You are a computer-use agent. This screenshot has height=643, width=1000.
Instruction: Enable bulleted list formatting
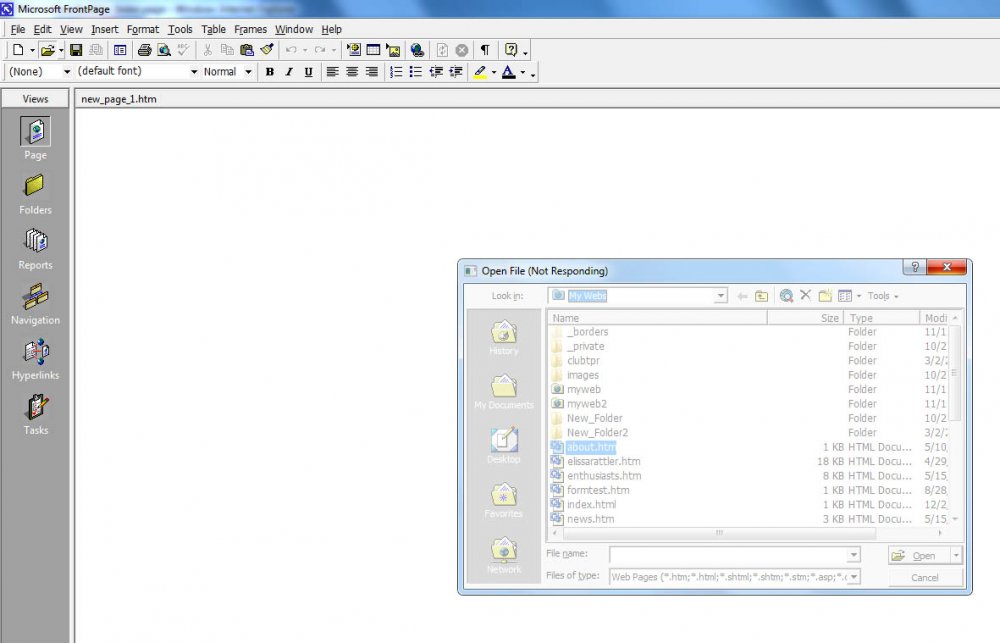(417, 71)
